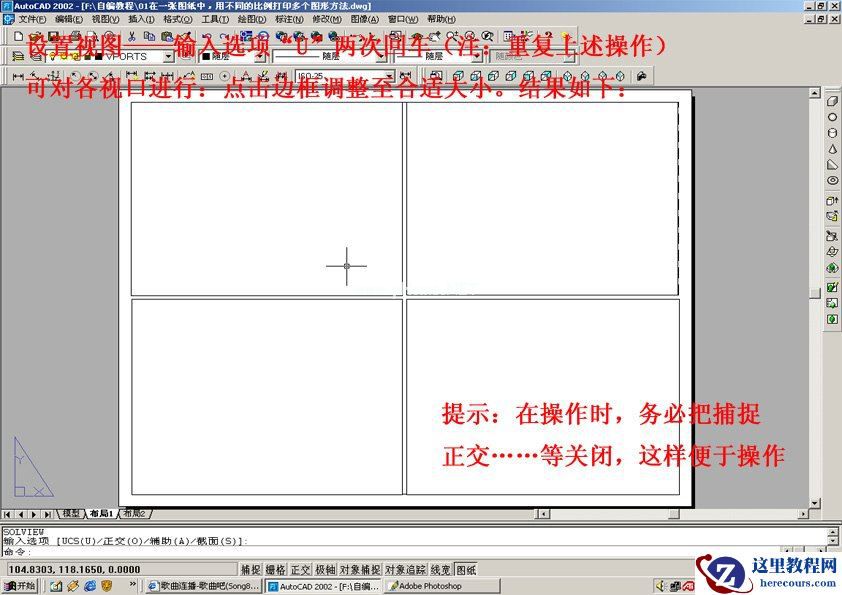Image resolution: width=842 pixels, height=595 pixels.
Task: Click the Copy to clipboard icon
Action: (149, 36)
